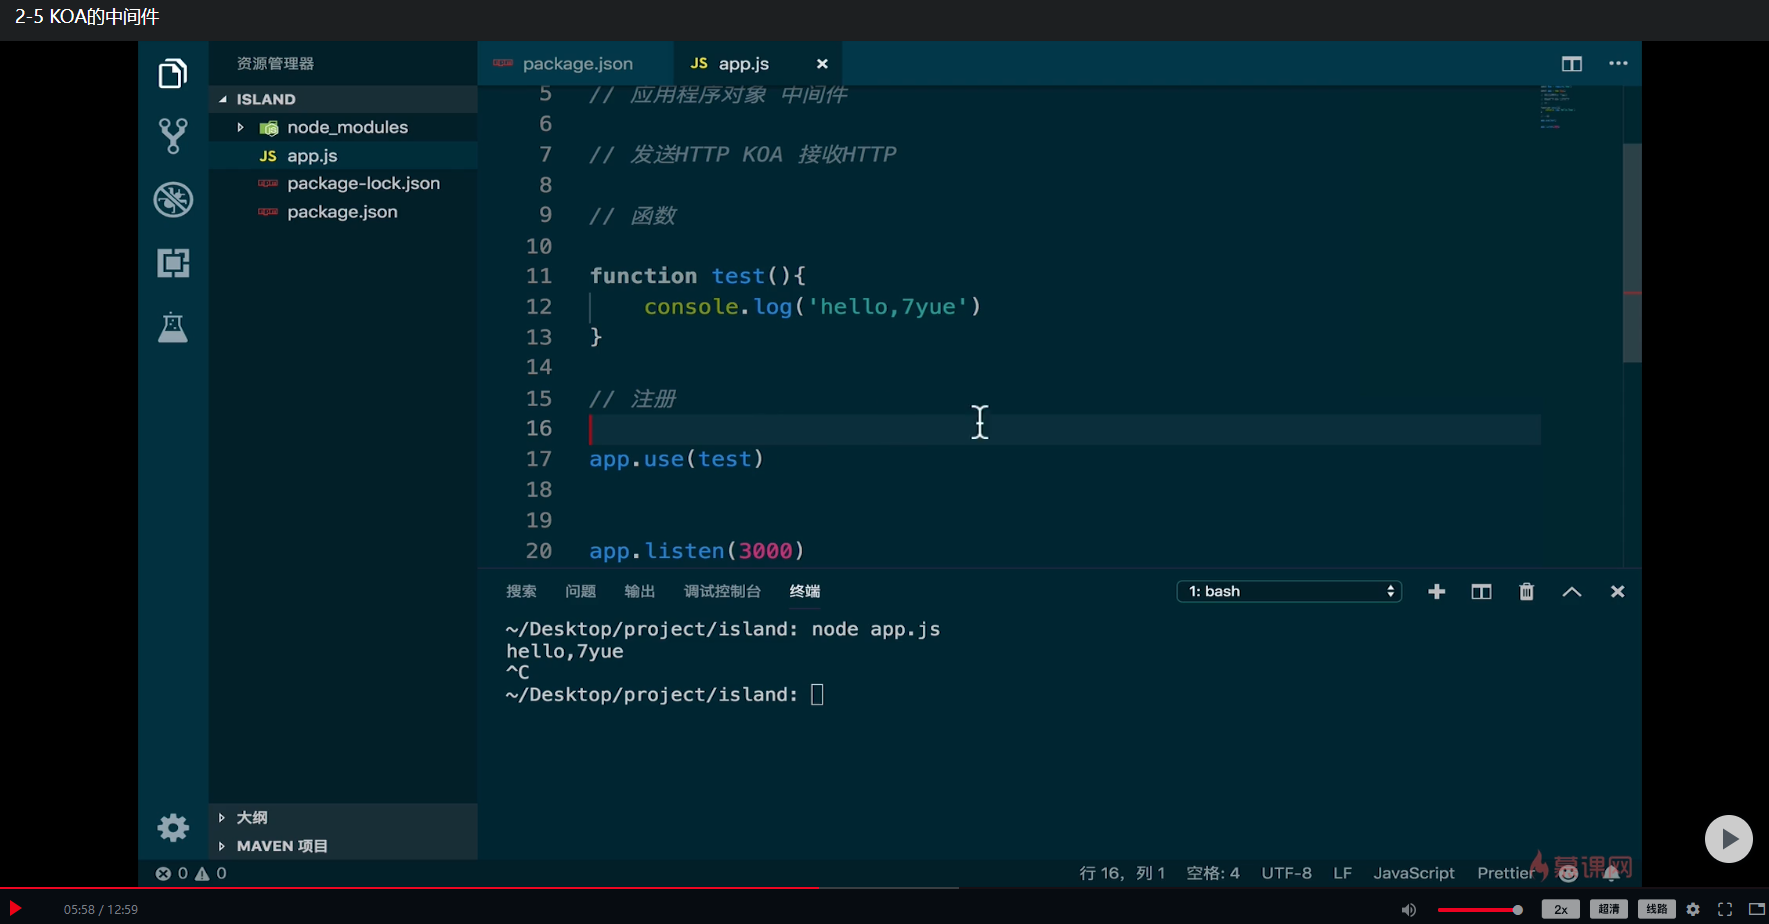
Task: Maximize the terminal panel with the chevron
Action: [x=1572, y=592]
